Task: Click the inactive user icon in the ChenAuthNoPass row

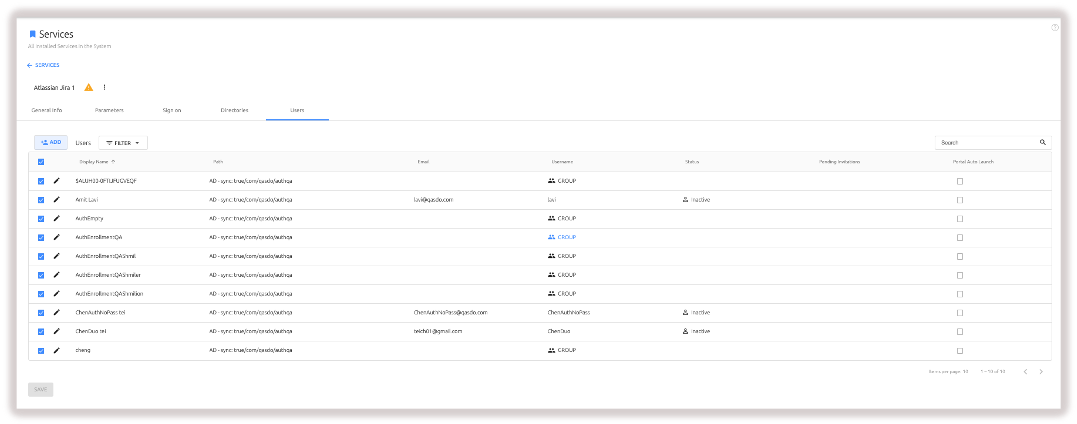Action: [685, 312]
